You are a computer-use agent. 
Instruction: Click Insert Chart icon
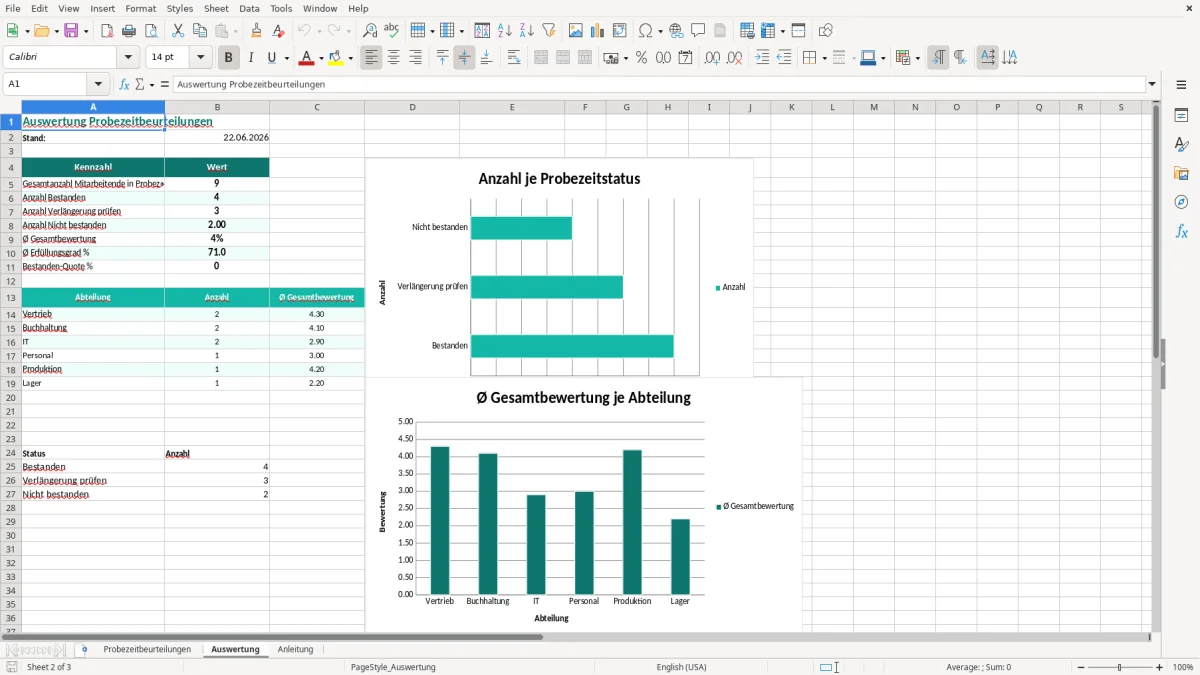click(598, 31)
